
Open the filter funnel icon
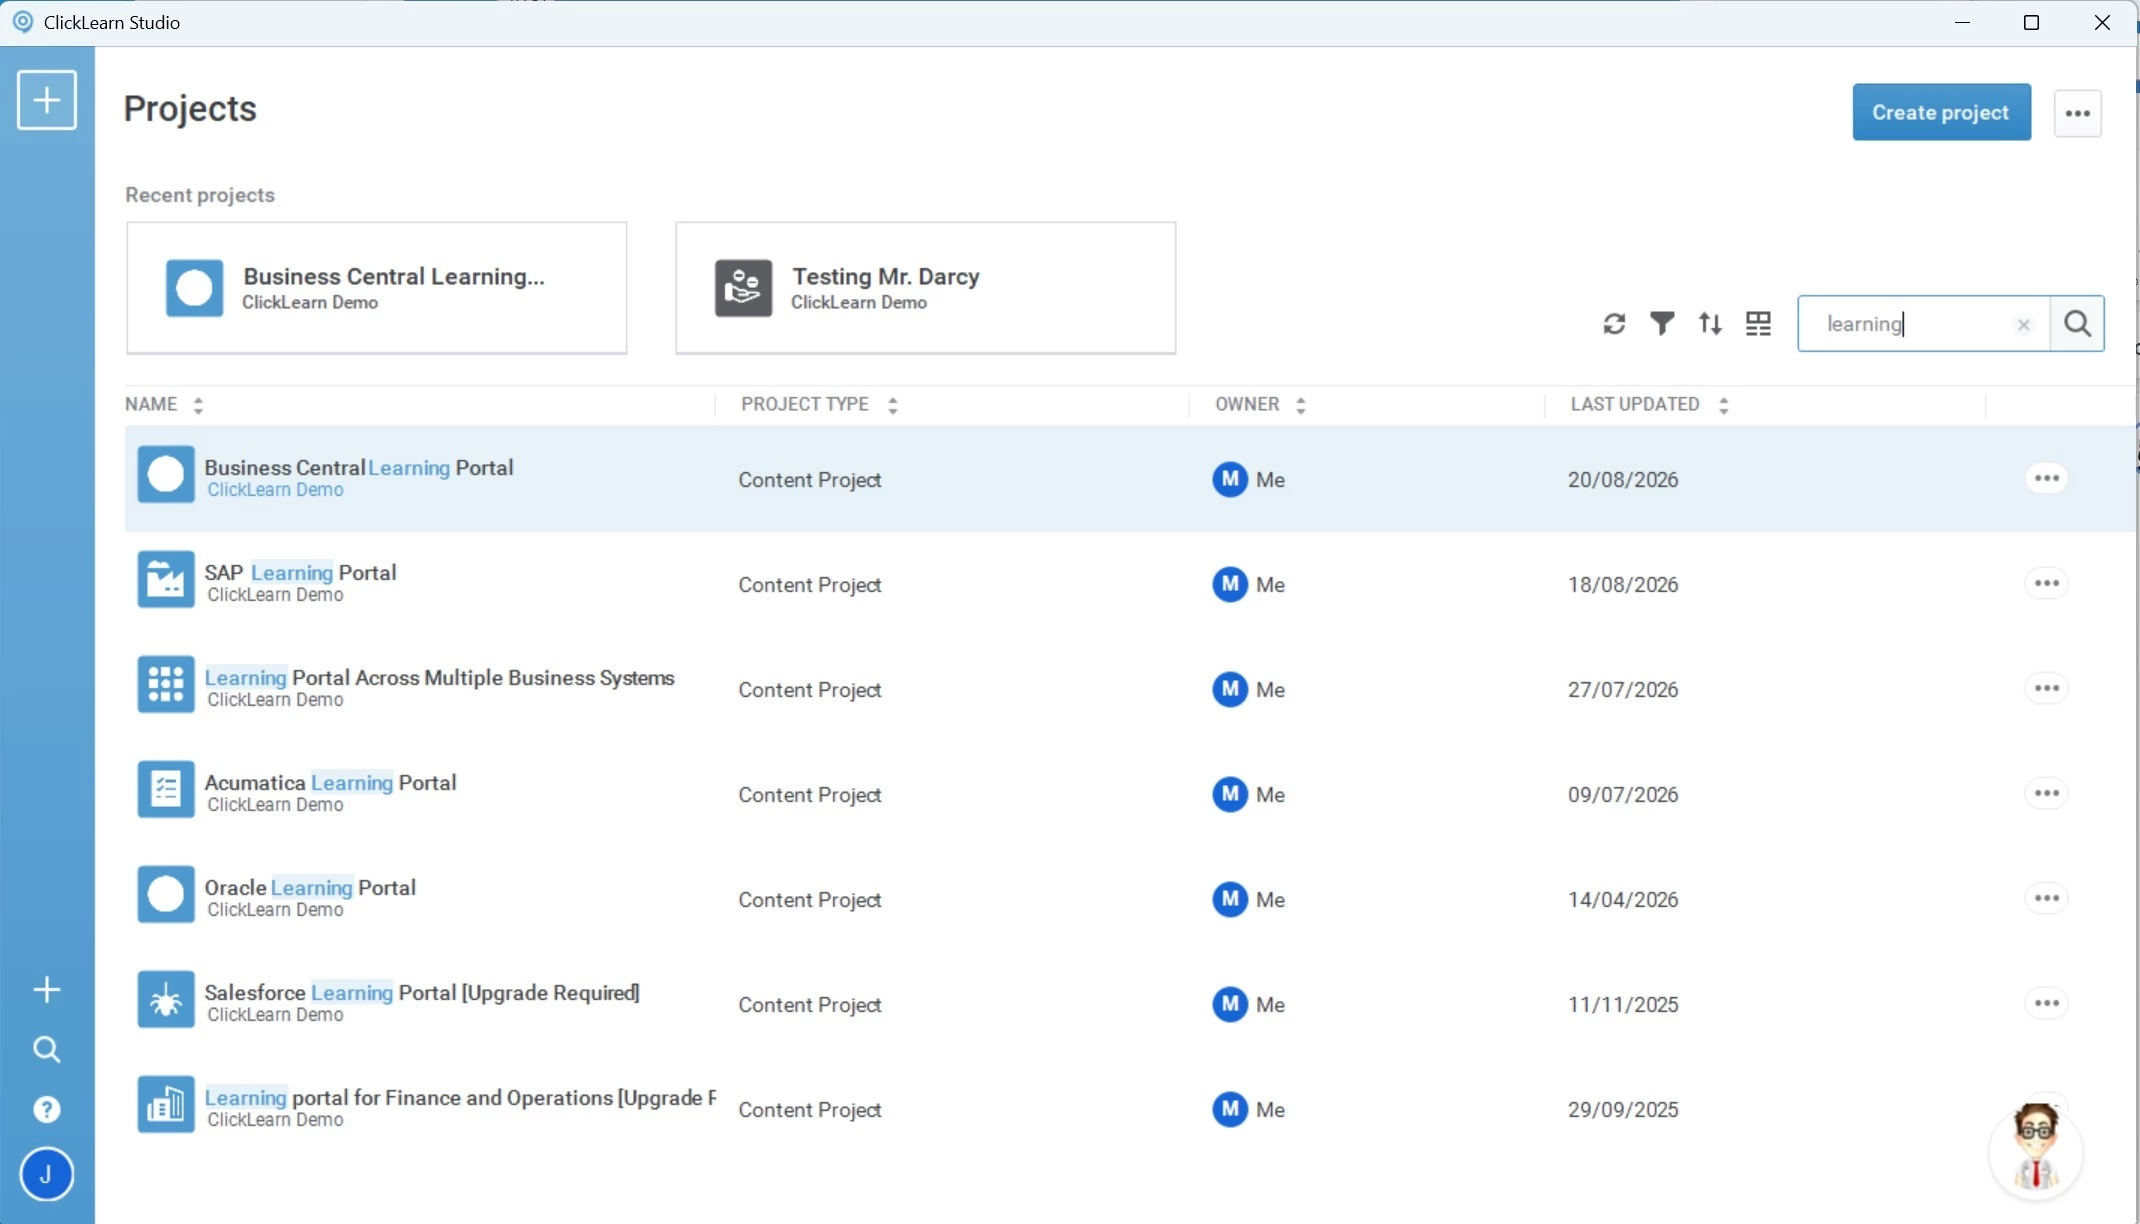click(1662, 324)
